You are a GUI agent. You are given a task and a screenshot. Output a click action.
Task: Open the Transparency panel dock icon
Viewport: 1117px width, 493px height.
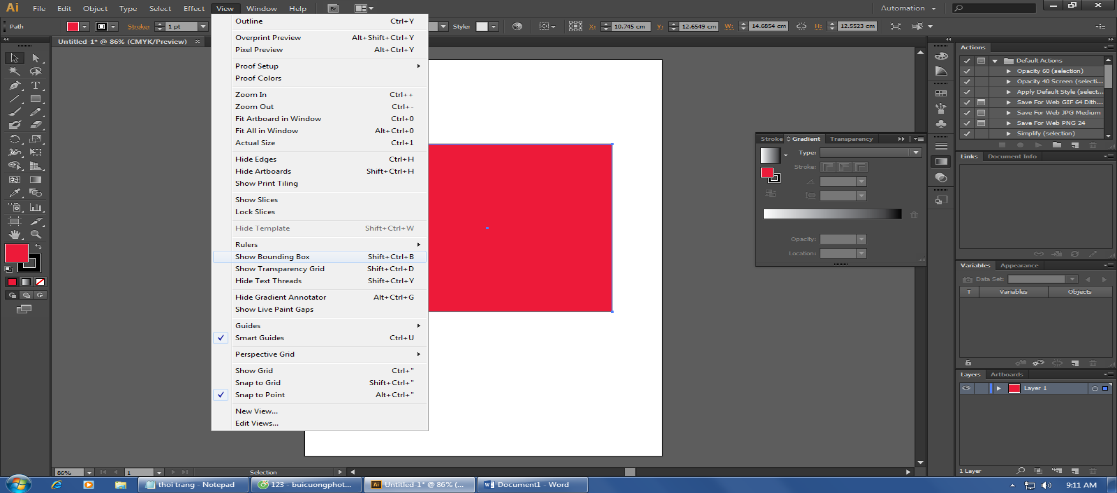click(x=941, y=177)
